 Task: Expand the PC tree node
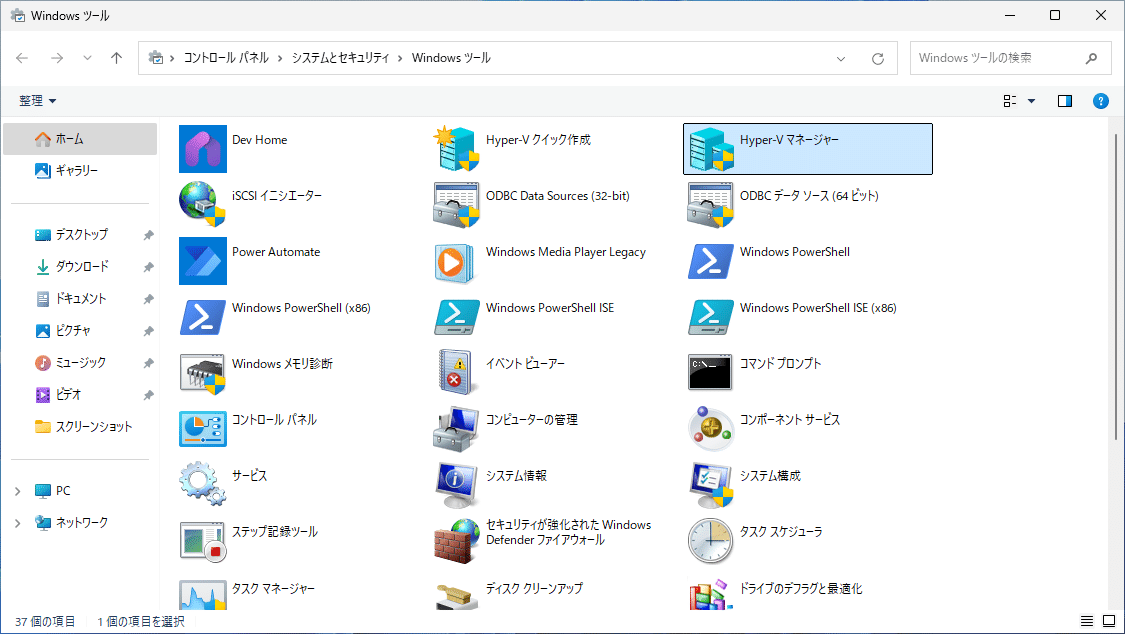(17, 491)
